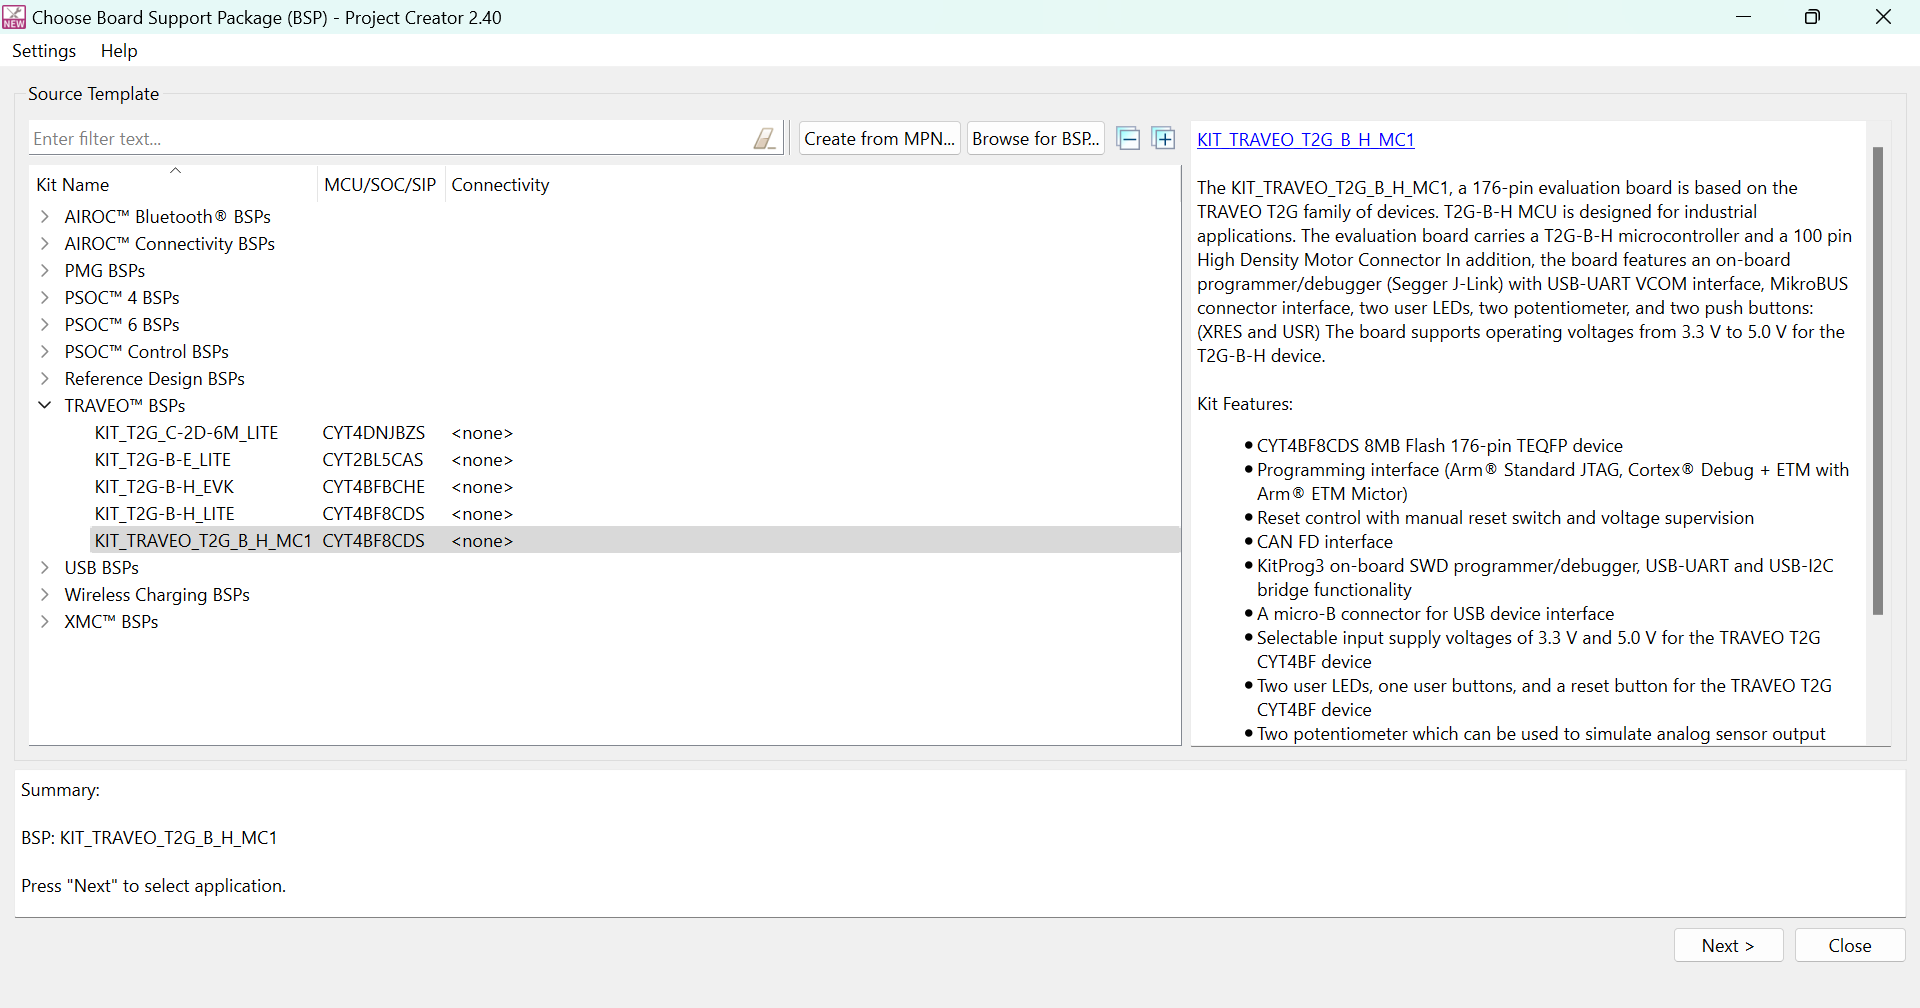Open the Help menu
The image size is (1920, 1008).
click(x=119, y=51)
